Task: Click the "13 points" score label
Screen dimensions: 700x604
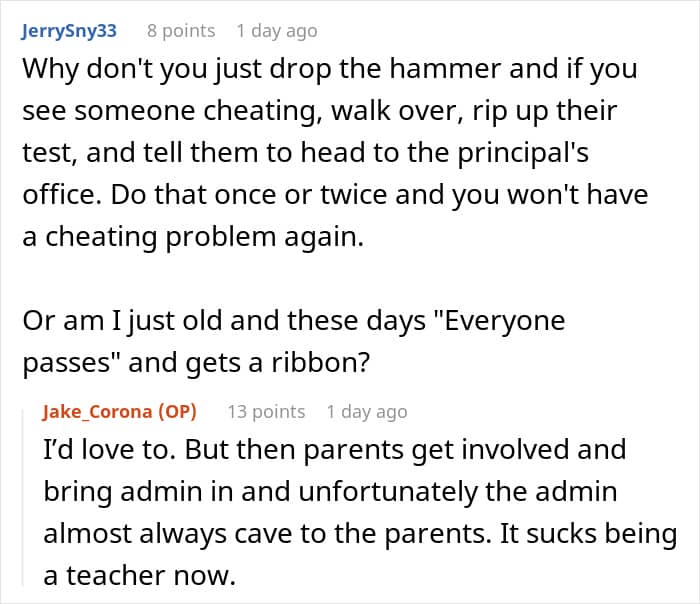Action: click(x=267, y=412)
